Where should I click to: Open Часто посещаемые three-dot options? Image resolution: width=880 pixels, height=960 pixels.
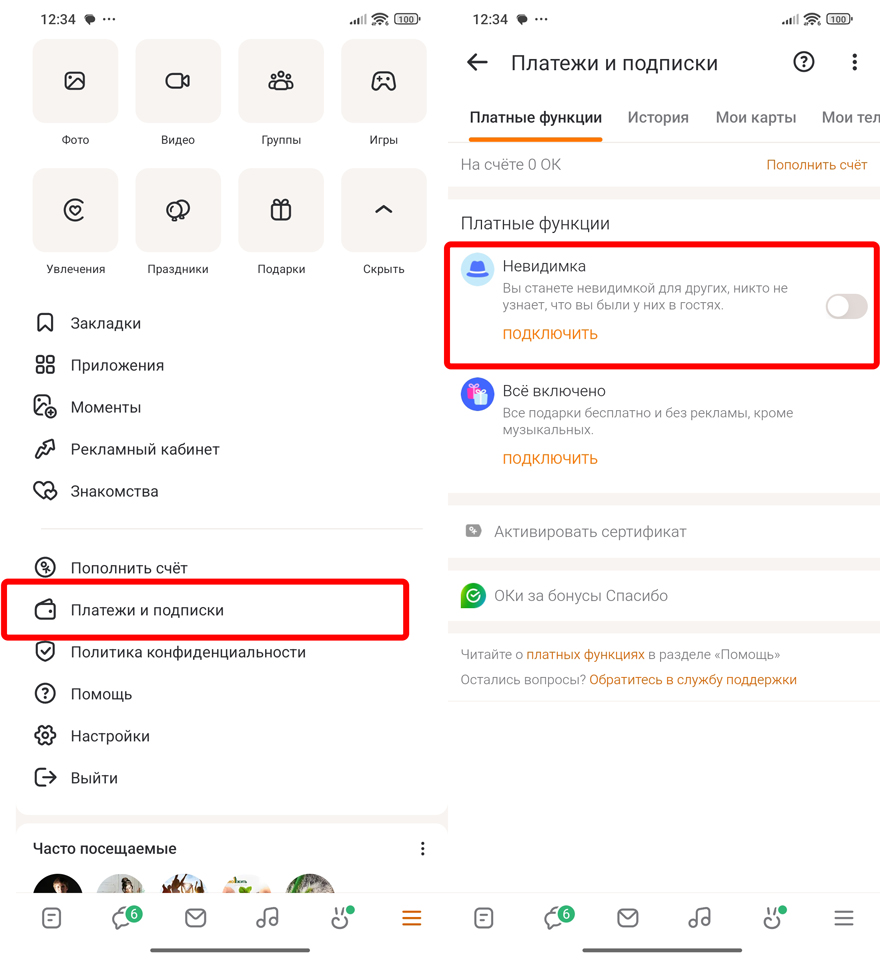(423, 849)
